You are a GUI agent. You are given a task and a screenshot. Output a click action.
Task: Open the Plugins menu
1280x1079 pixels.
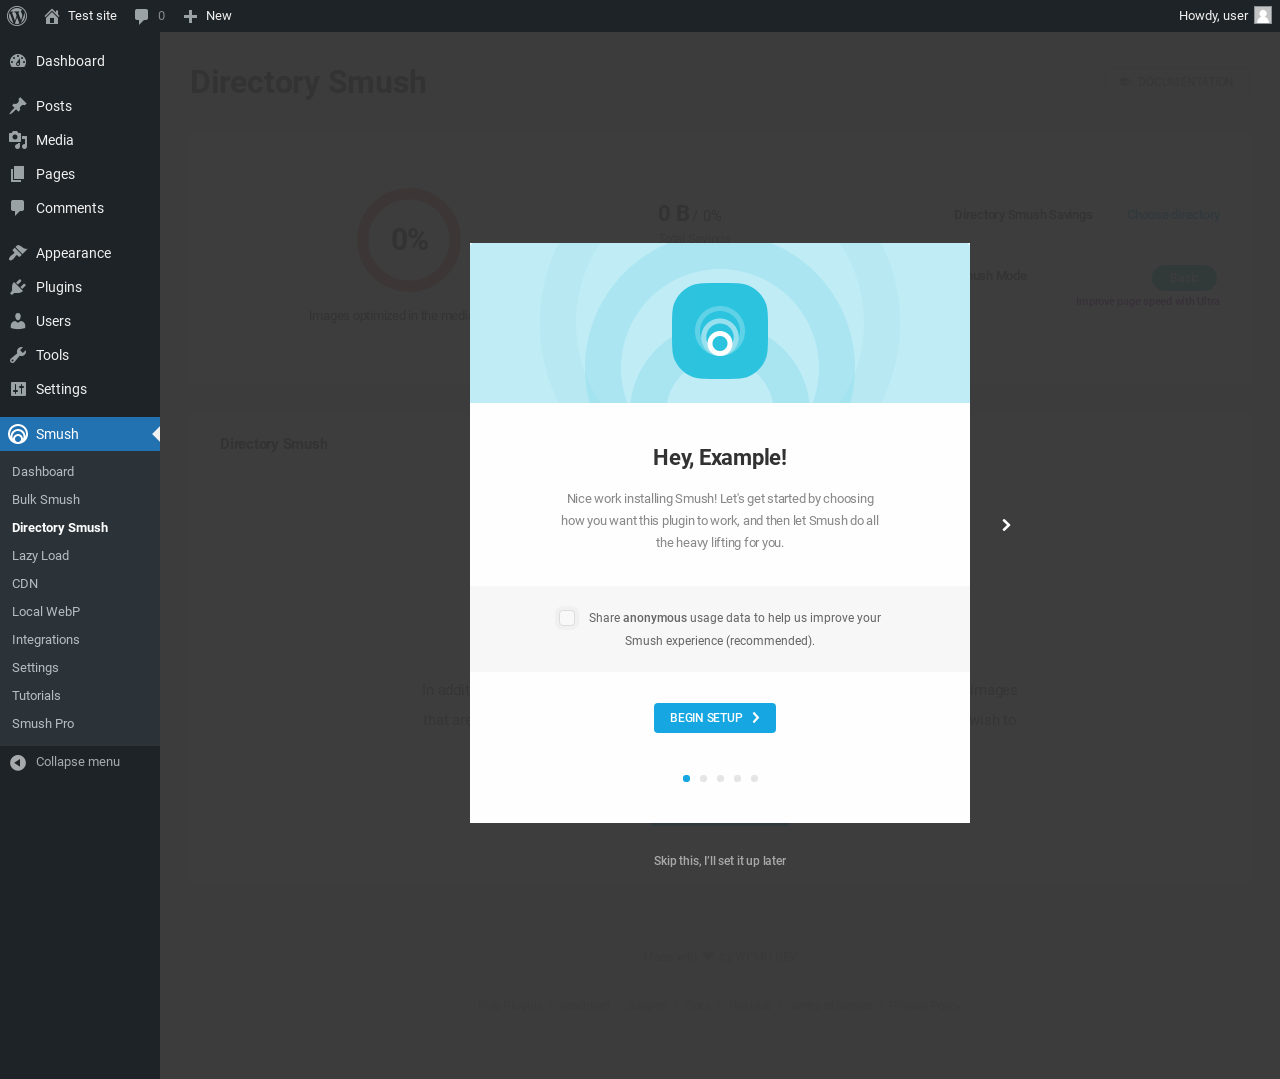[80, 287]
